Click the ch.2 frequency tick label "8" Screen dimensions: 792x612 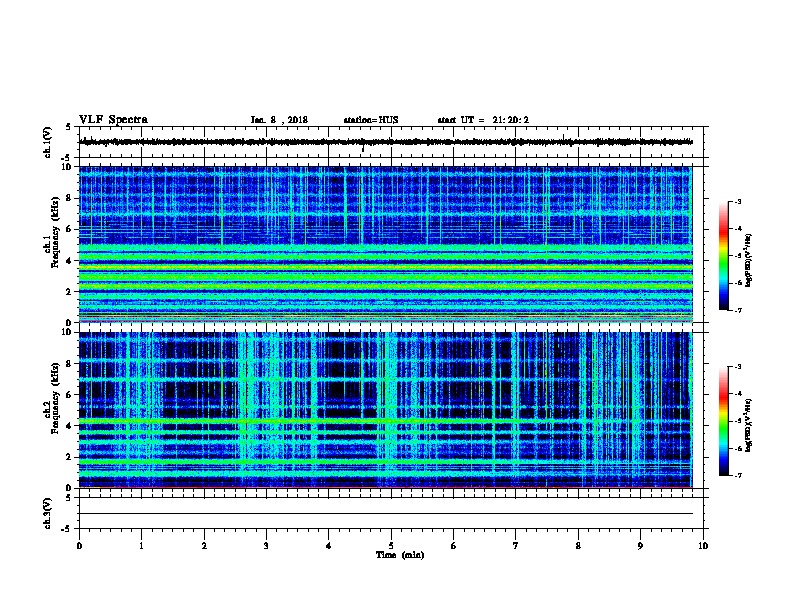[70, 364]
